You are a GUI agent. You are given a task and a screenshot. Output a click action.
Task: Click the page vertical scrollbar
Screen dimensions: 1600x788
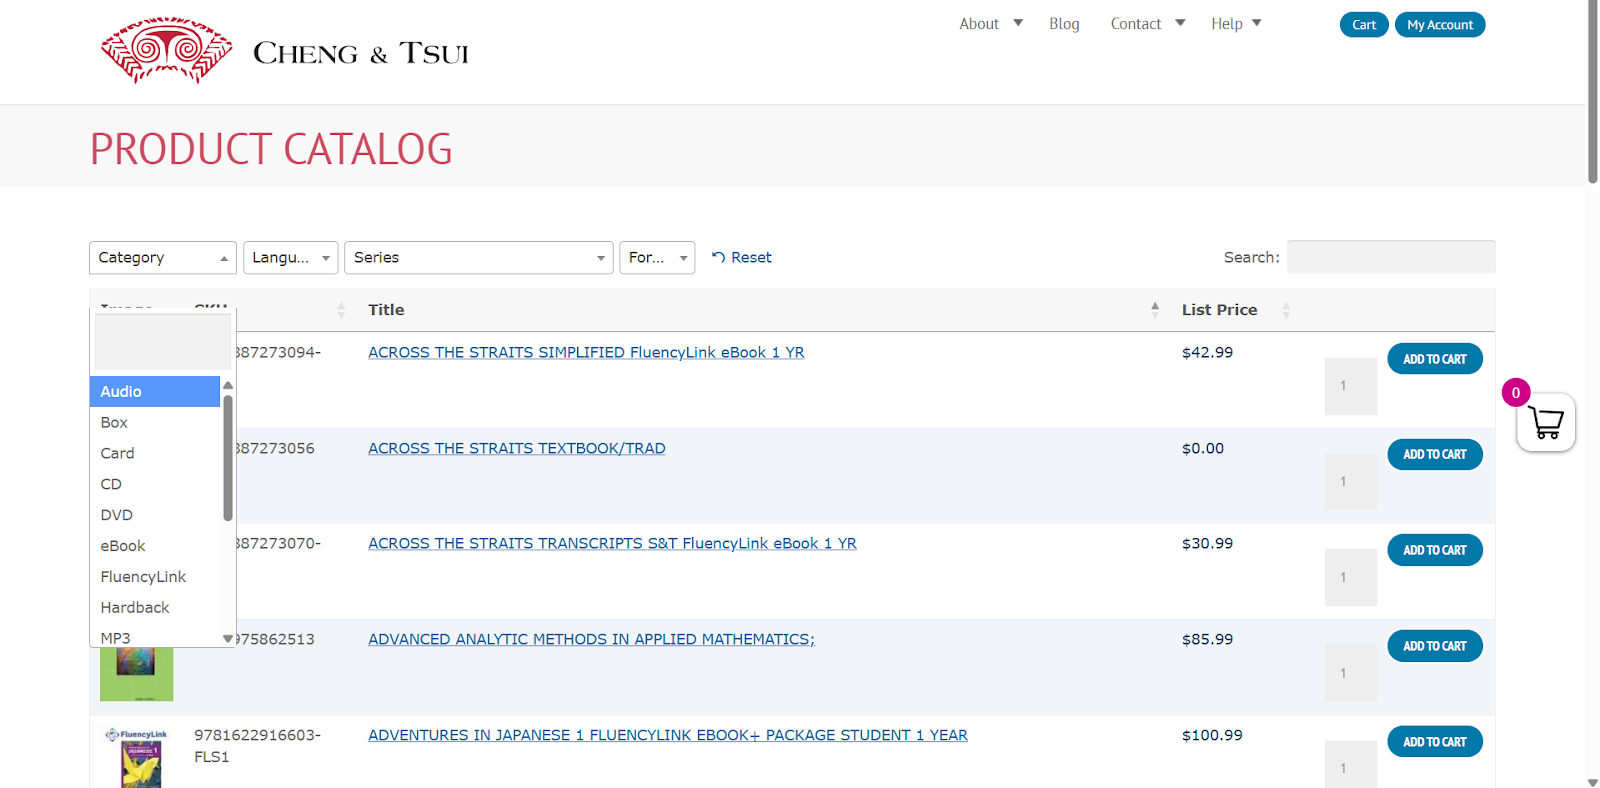1593,92
